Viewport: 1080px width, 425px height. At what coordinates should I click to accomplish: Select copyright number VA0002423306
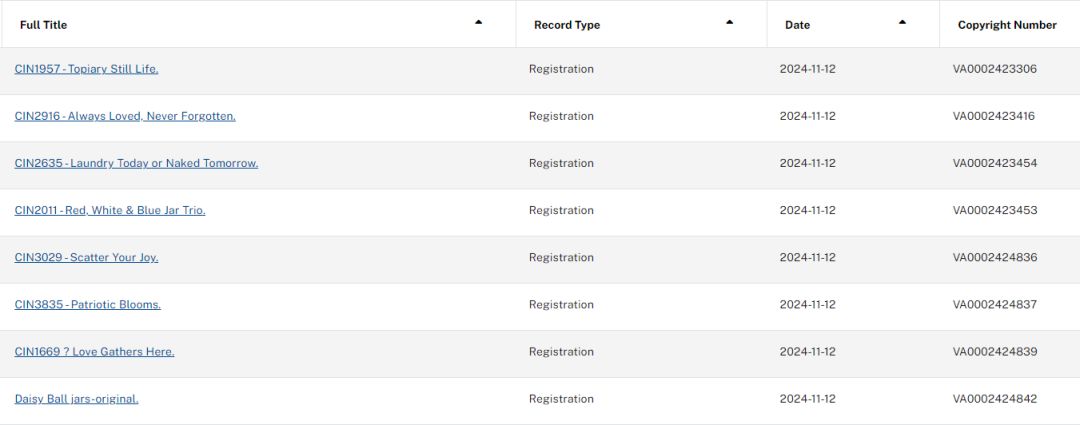995,69
